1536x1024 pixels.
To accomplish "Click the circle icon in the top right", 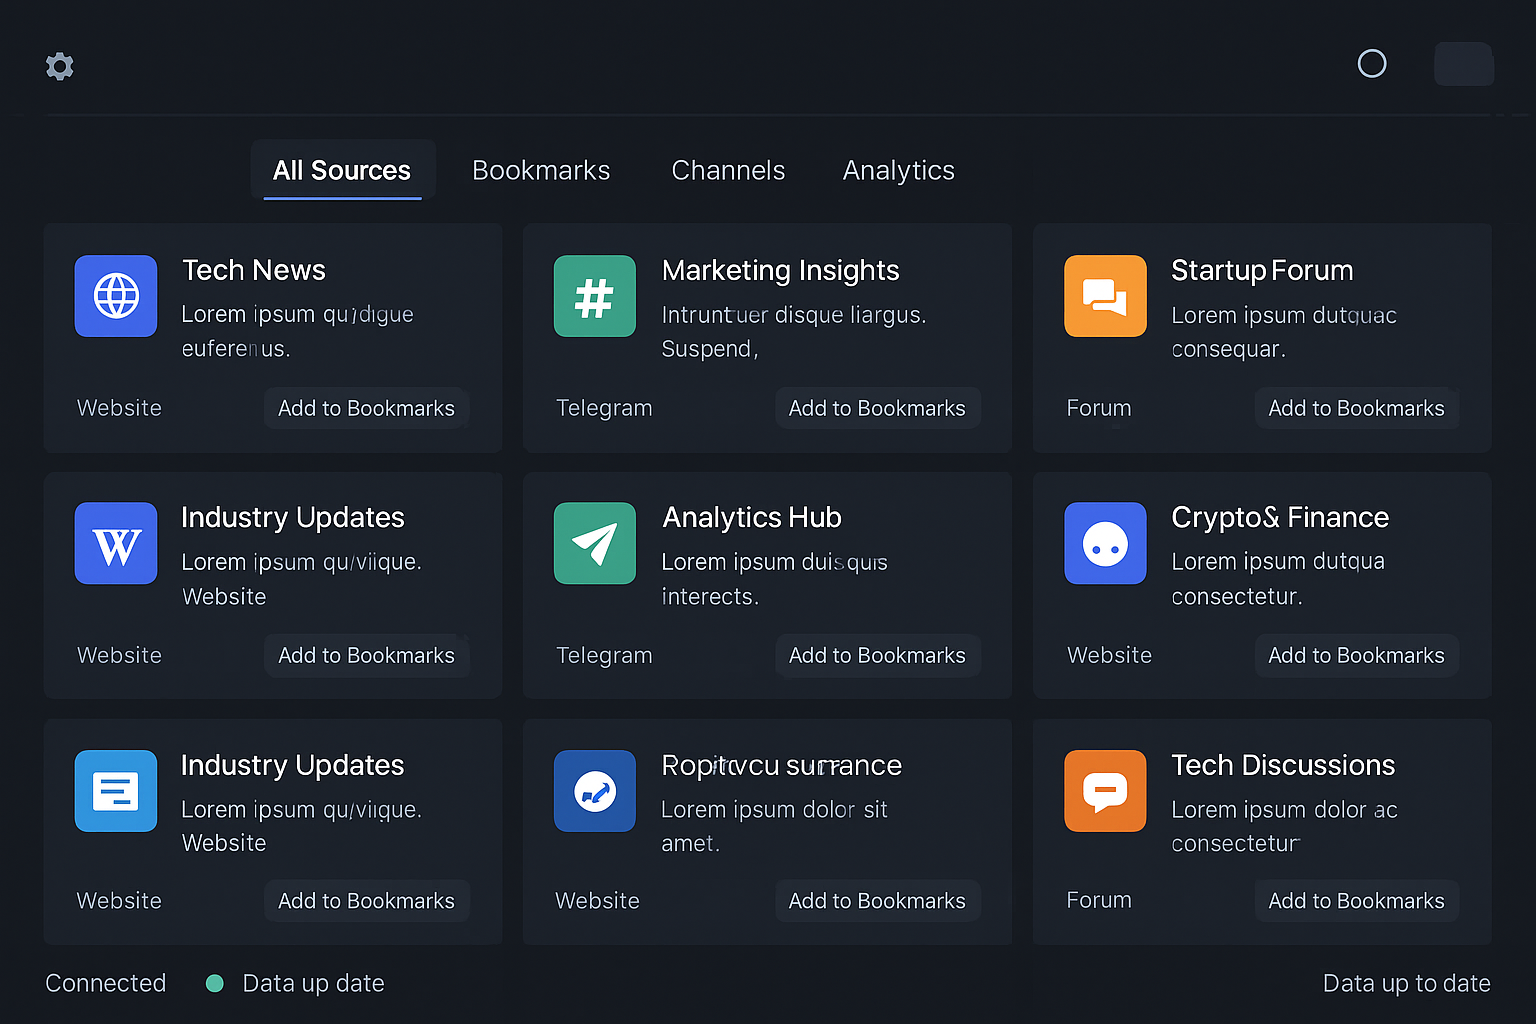I will [1372, 64].
